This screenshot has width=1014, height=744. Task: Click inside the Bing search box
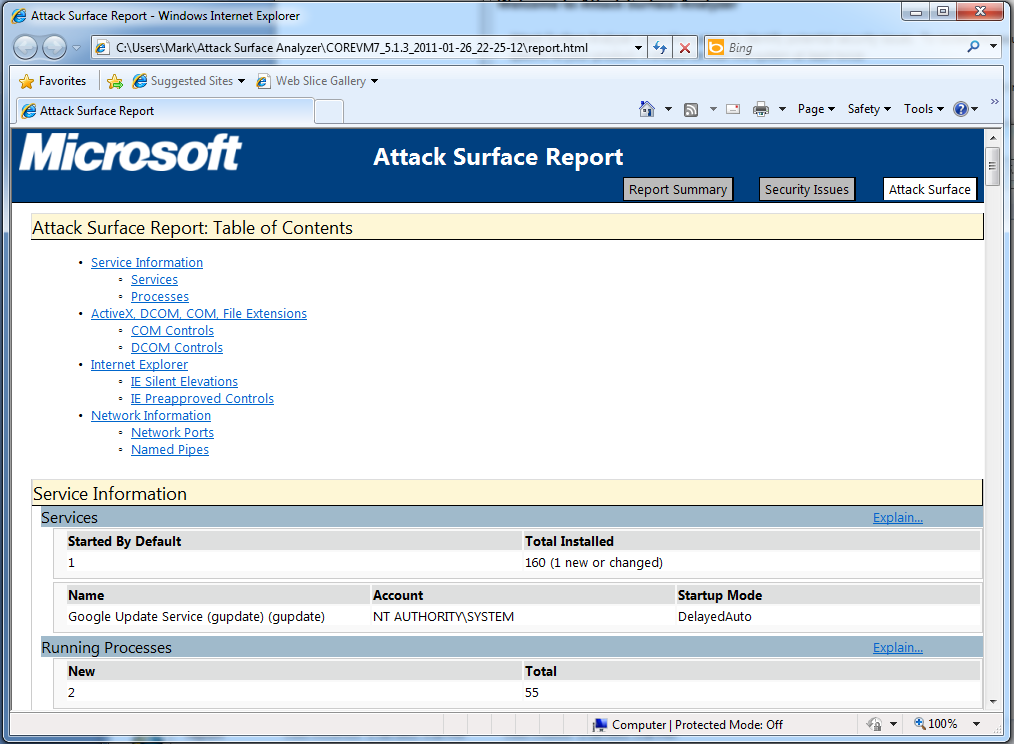(x=843, y=48)
